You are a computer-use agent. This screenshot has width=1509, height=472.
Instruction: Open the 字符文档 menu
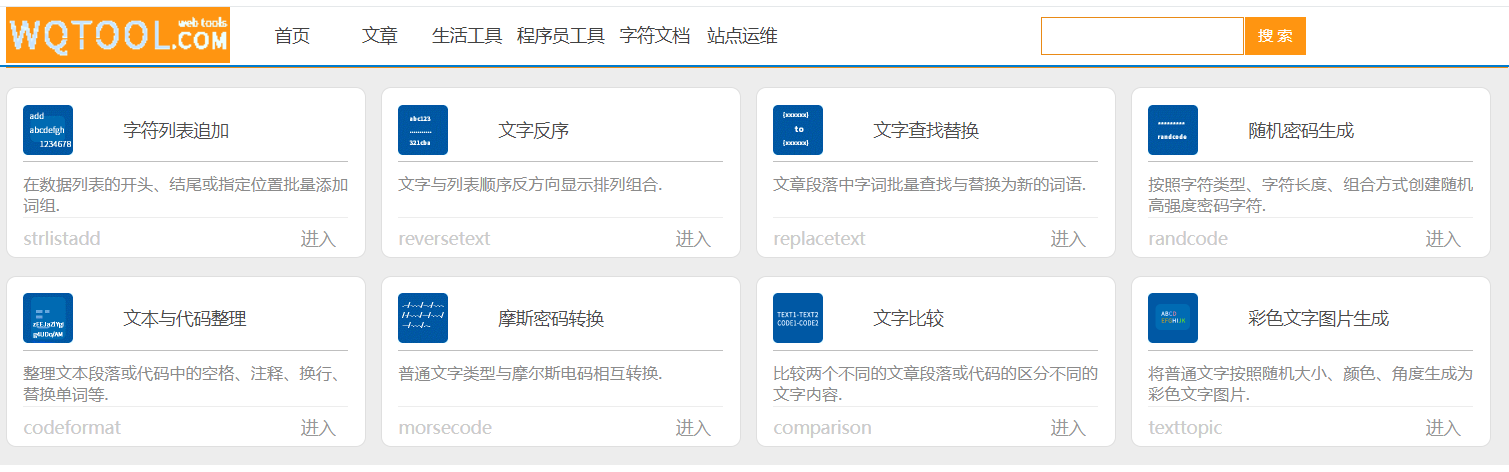tap(655, 36)
